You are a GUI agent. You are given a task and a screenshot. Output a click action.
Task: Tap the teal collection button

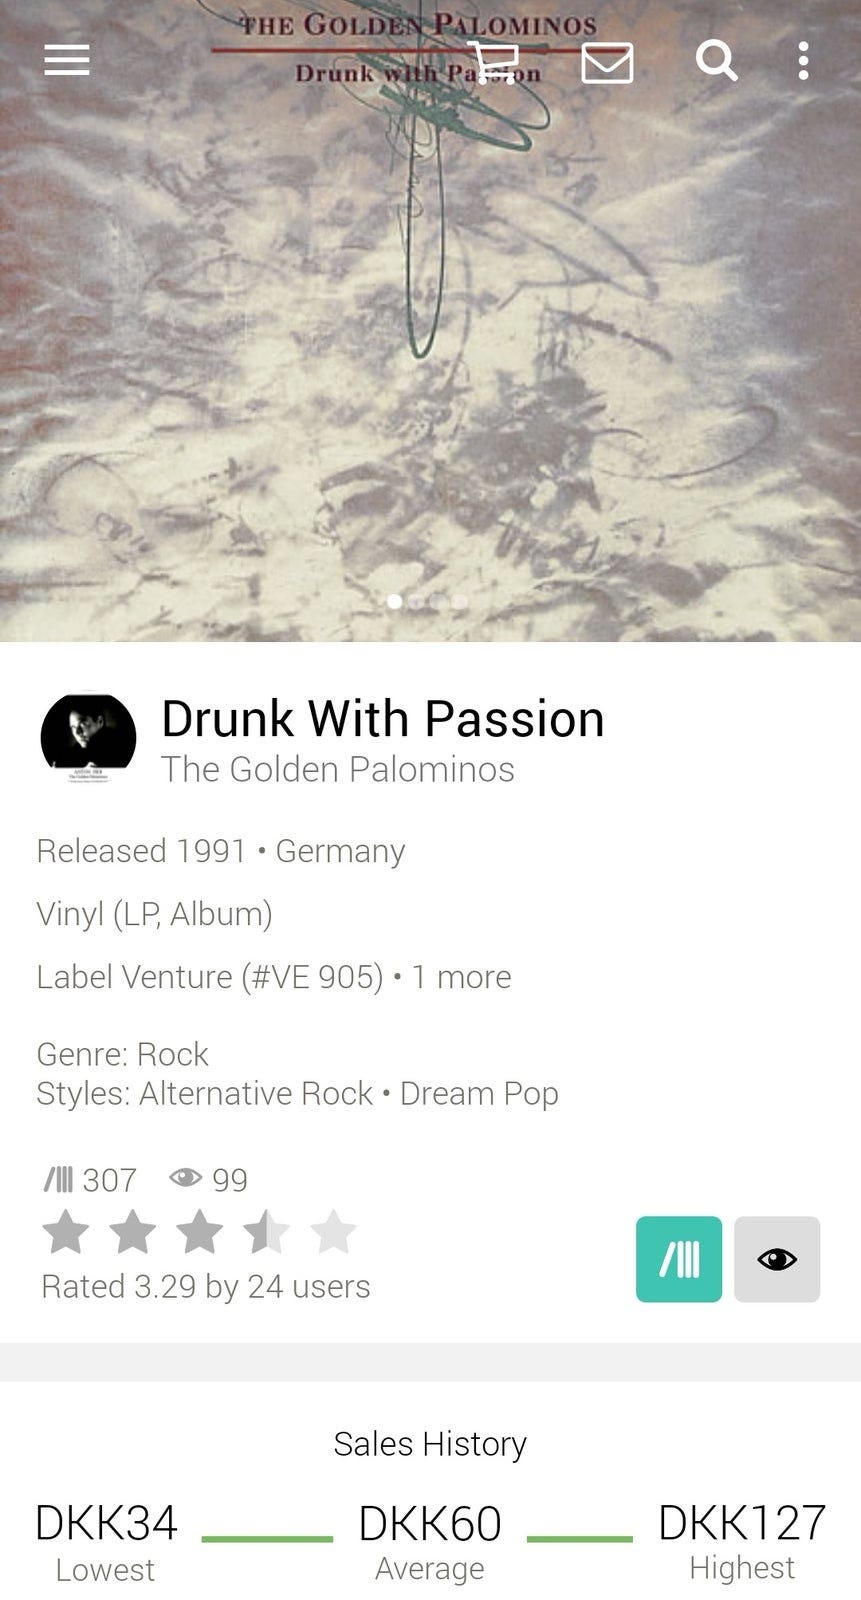679,1259
